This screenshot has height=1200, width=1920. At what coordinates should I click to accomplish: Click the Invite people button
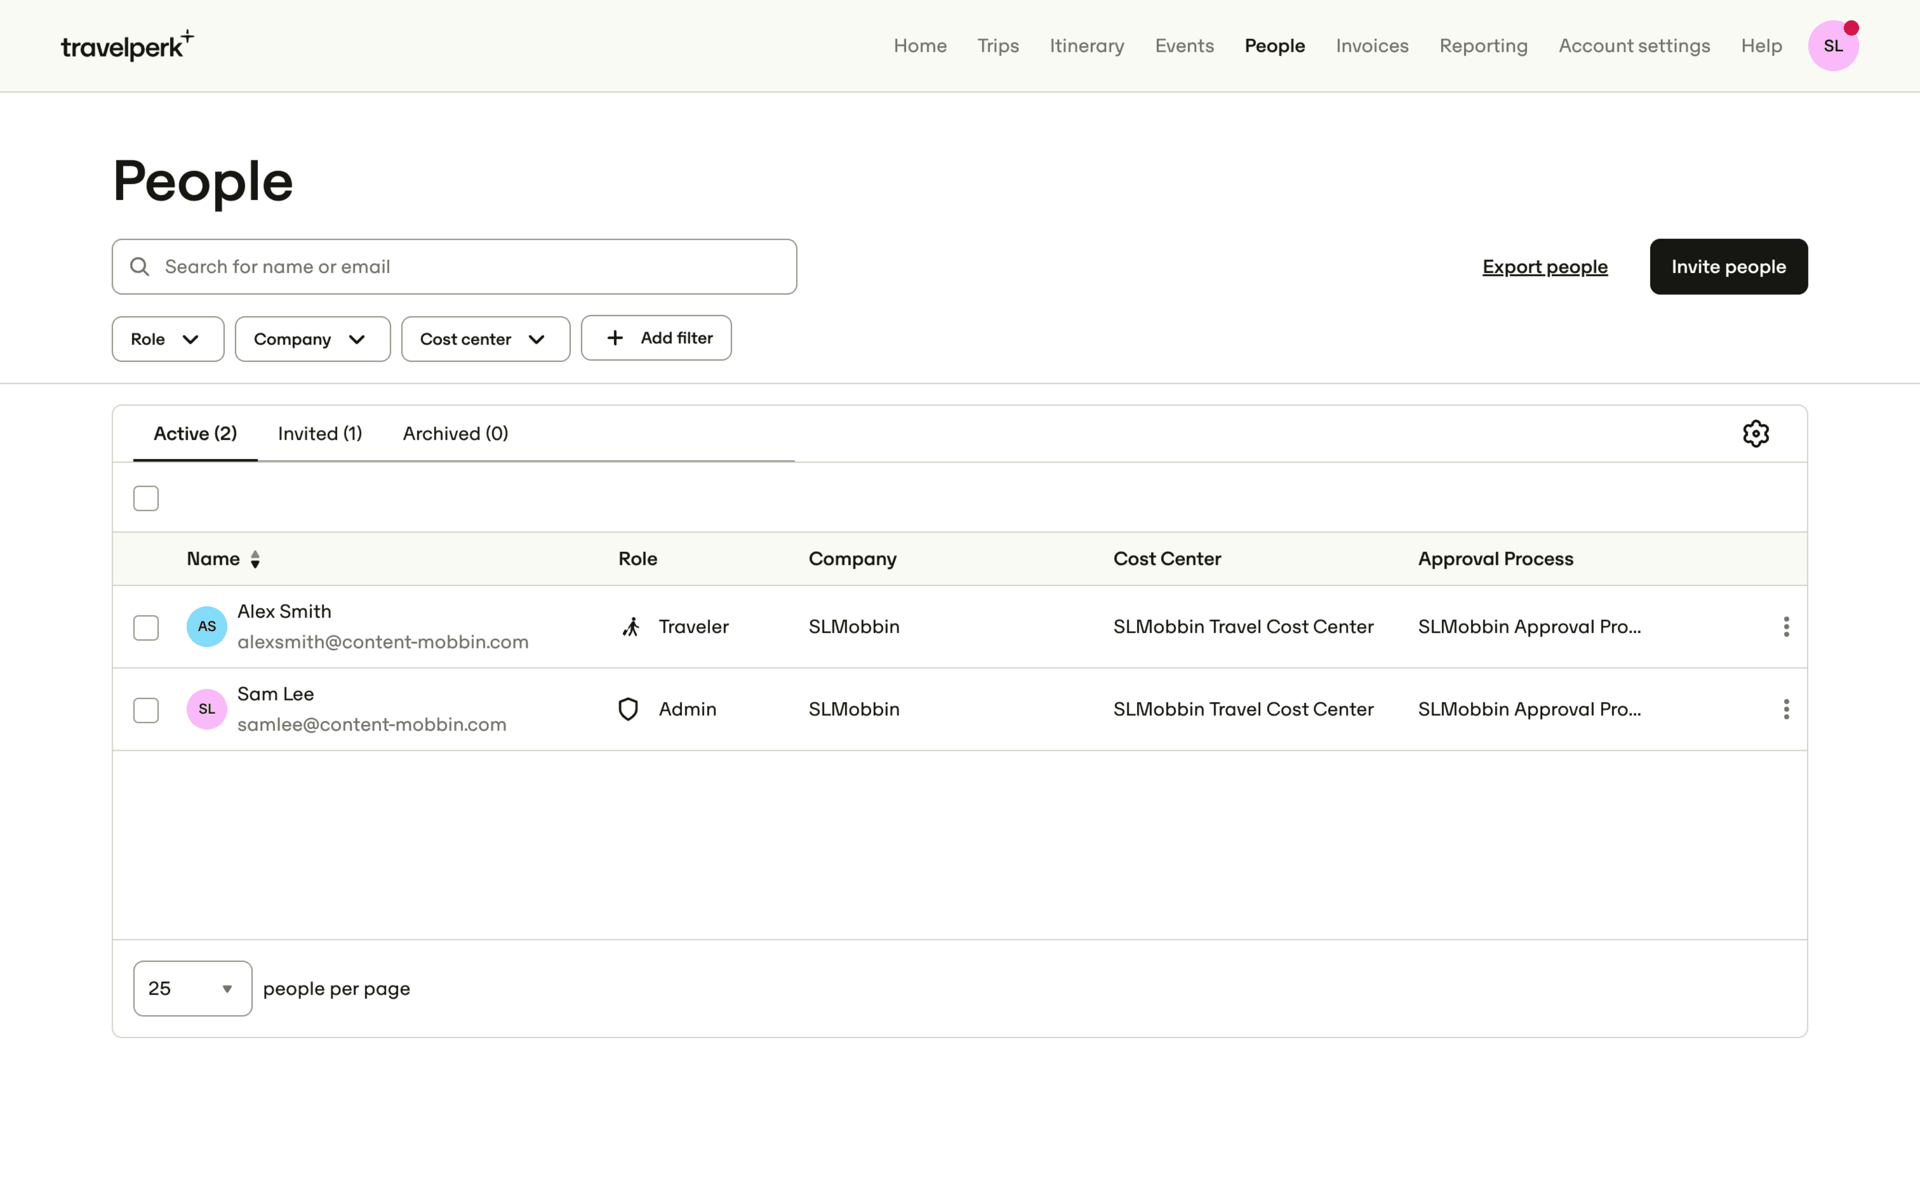(1728, 266)
